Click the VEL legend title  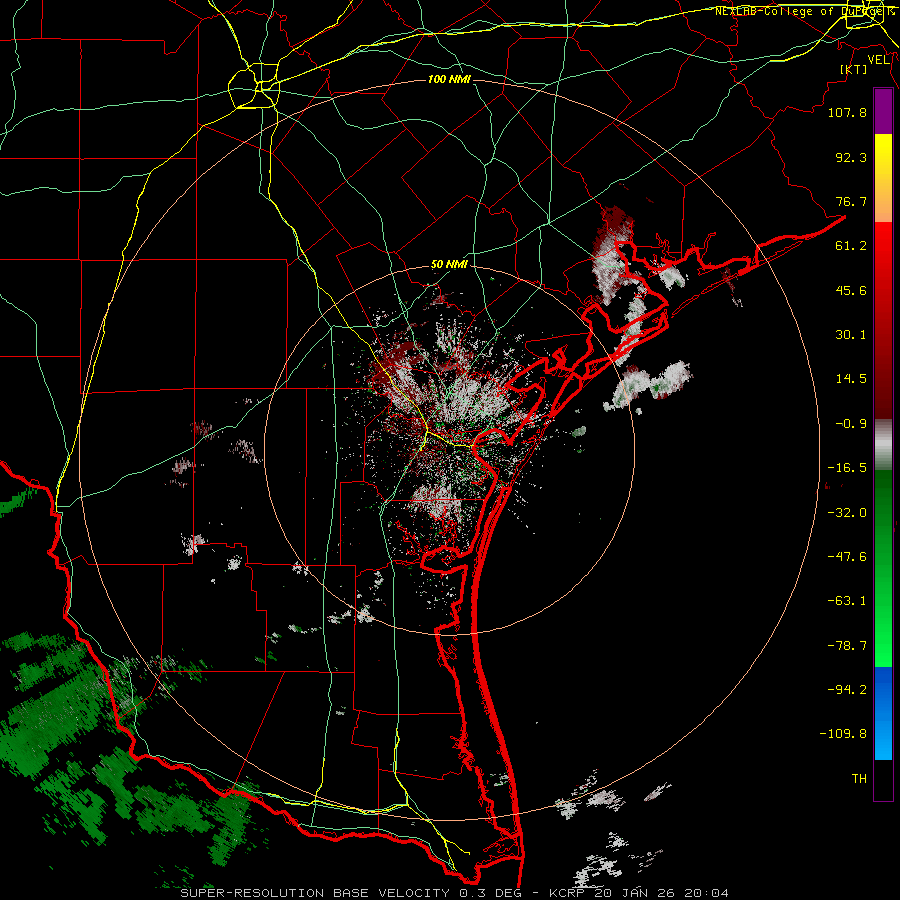pyautogui.click(x=878, y=60)
